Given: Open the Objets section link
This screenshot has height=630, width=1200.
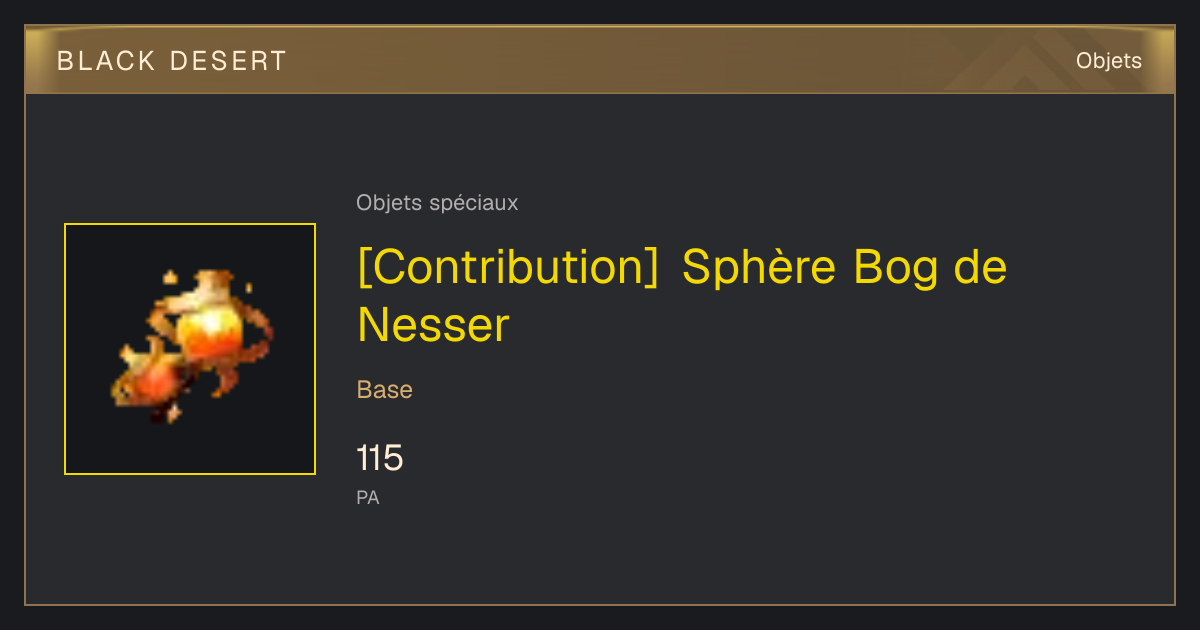Looking at the screenshot, I should pyautogui.click(x=1108, y=61).
